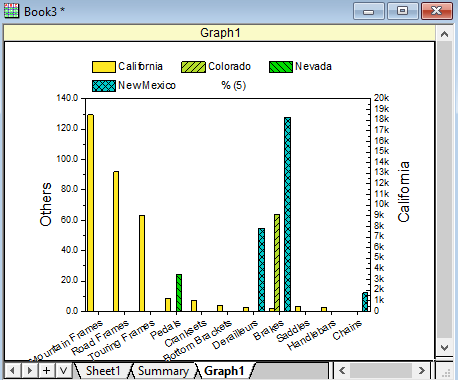
Task: Select the 'Handlebars' x-axis label
Action: 311,335
